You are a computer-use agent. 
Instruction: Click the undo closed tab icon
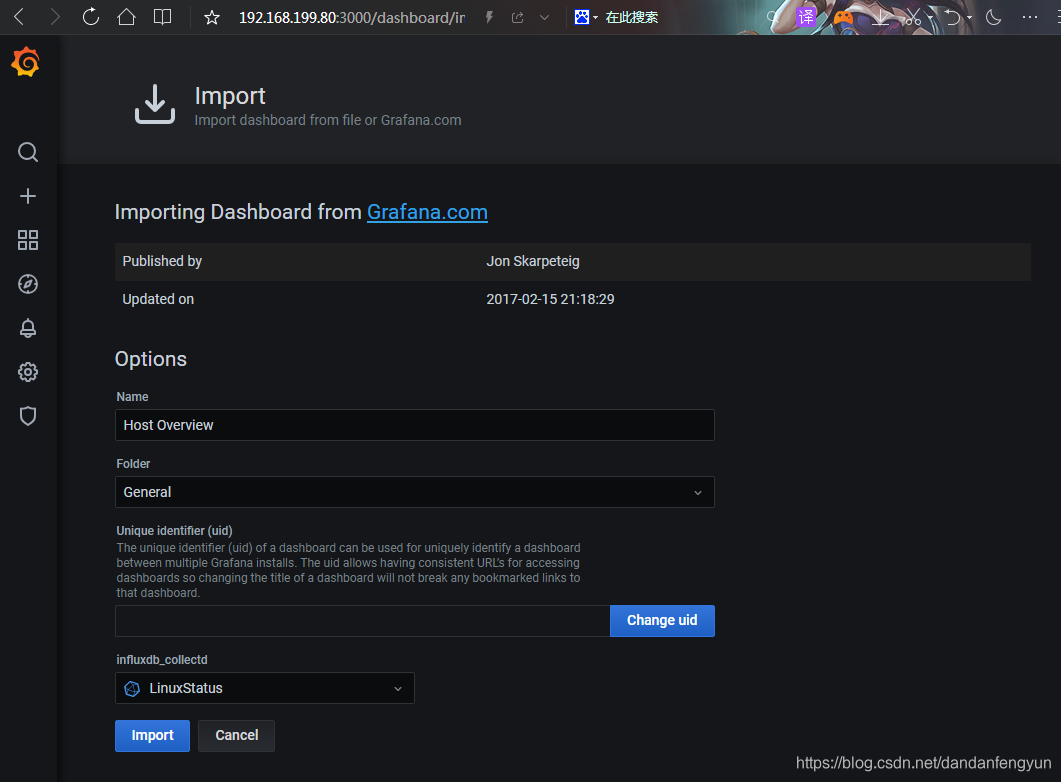coord(953,17)
